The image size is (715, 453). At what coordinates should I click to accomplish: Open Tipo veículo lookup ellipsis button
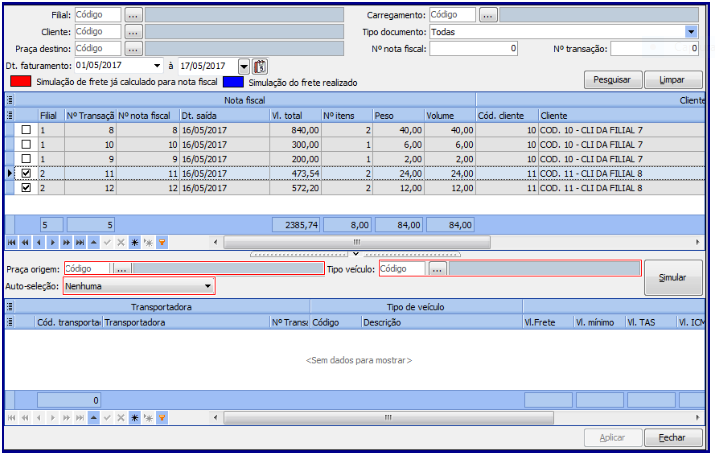[x=437, y=269]
